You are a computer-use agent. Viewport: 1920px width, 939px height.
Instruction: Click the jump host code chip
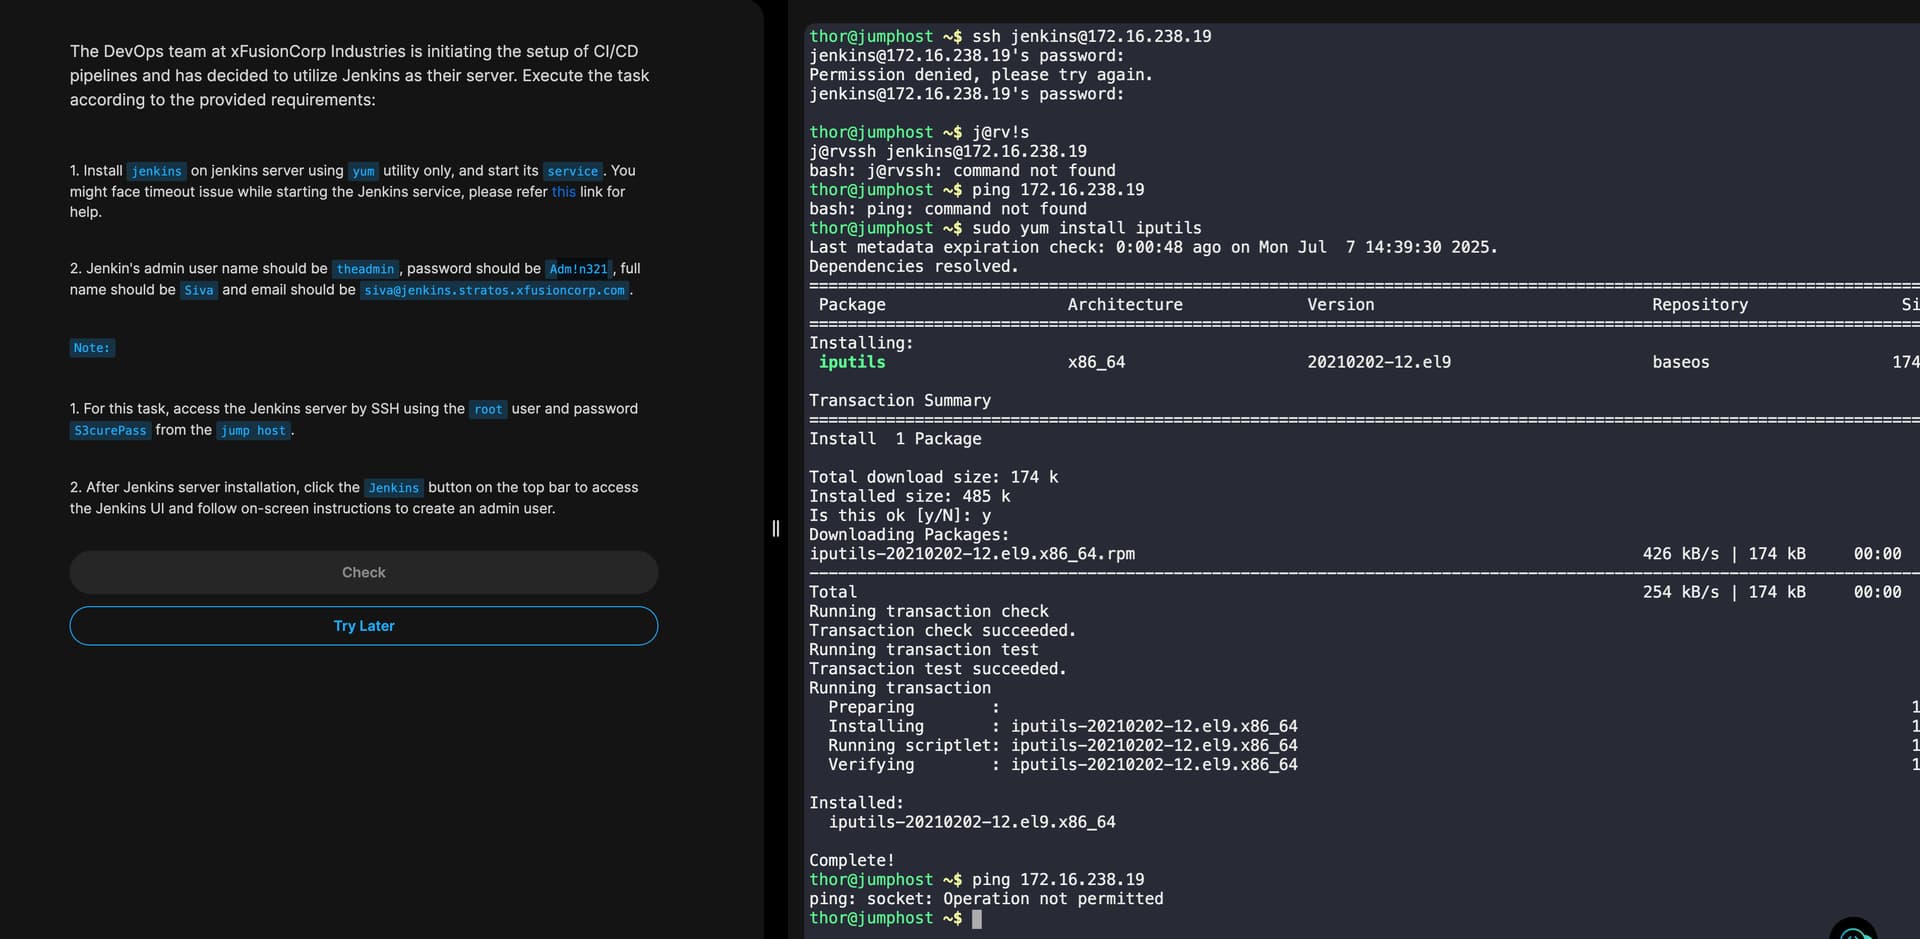click(x=253, y=431)
